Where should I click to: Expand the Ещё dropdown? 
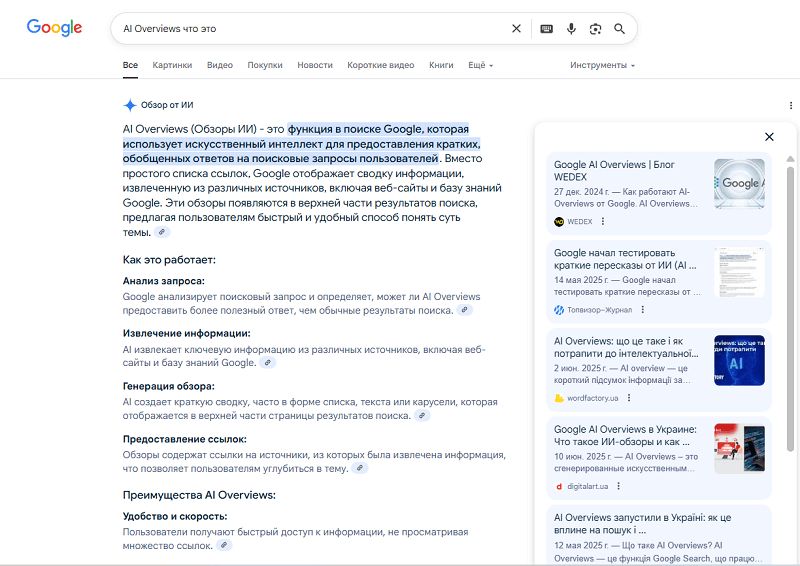tap(481, 65)
